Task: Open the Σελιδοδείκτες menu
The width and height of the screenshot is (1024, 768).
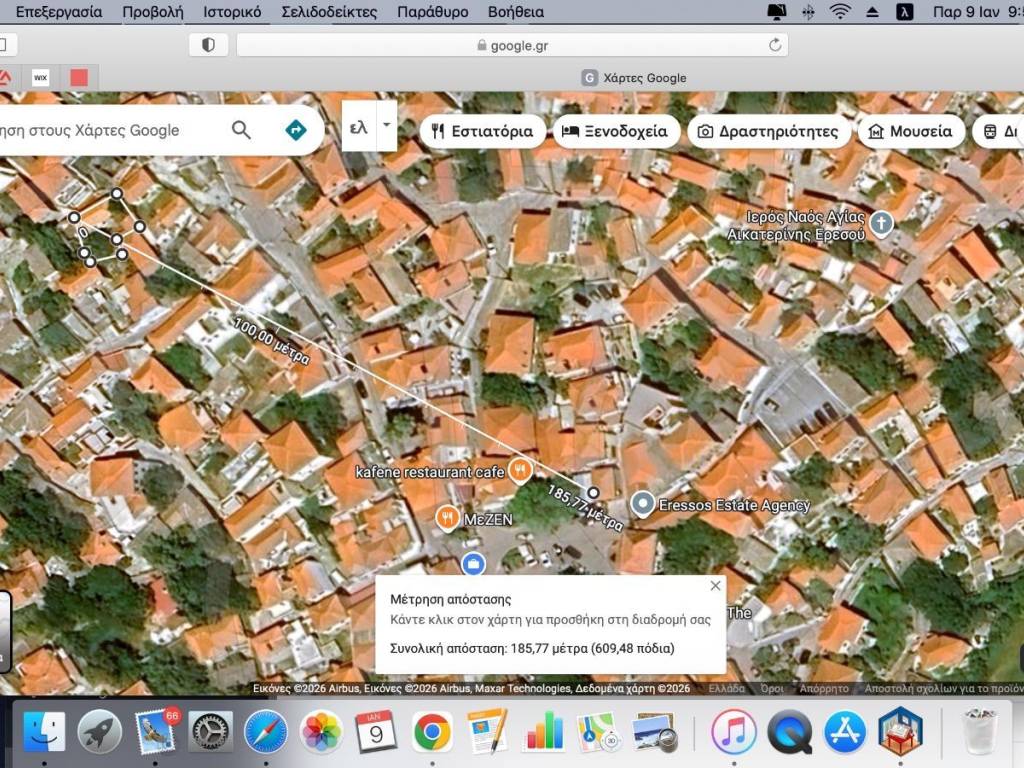Action: tap(329, 12)
